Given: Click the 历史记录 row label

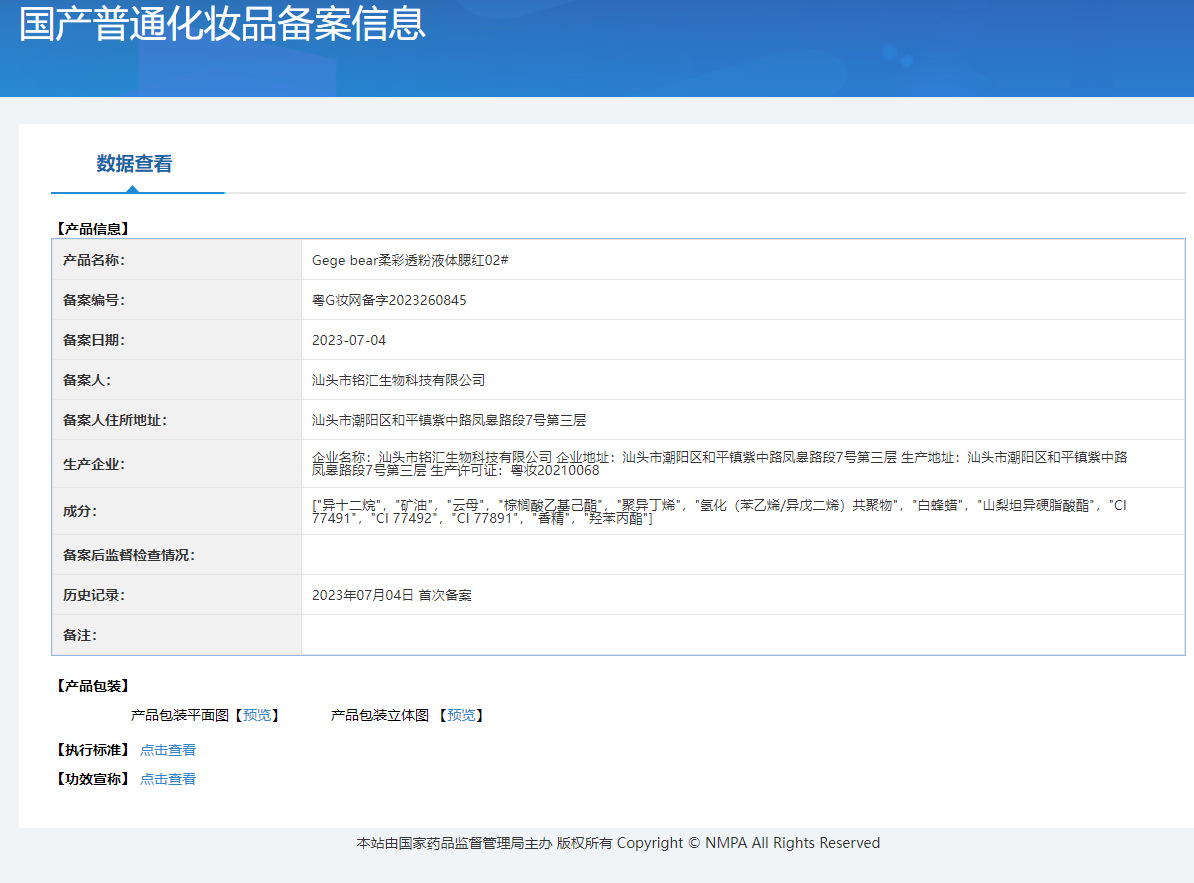Looking at the screenshot, I should (94, 595).
